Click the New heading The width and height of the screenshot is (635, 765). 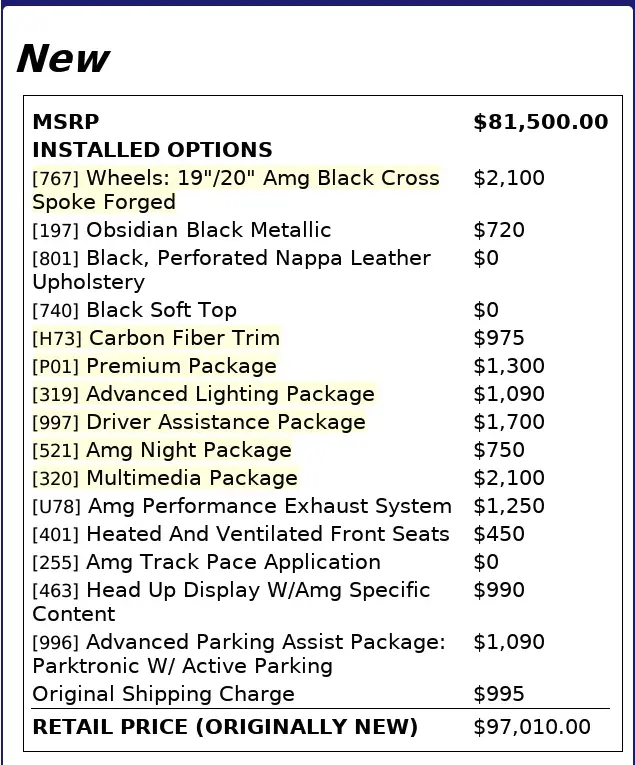62,60
